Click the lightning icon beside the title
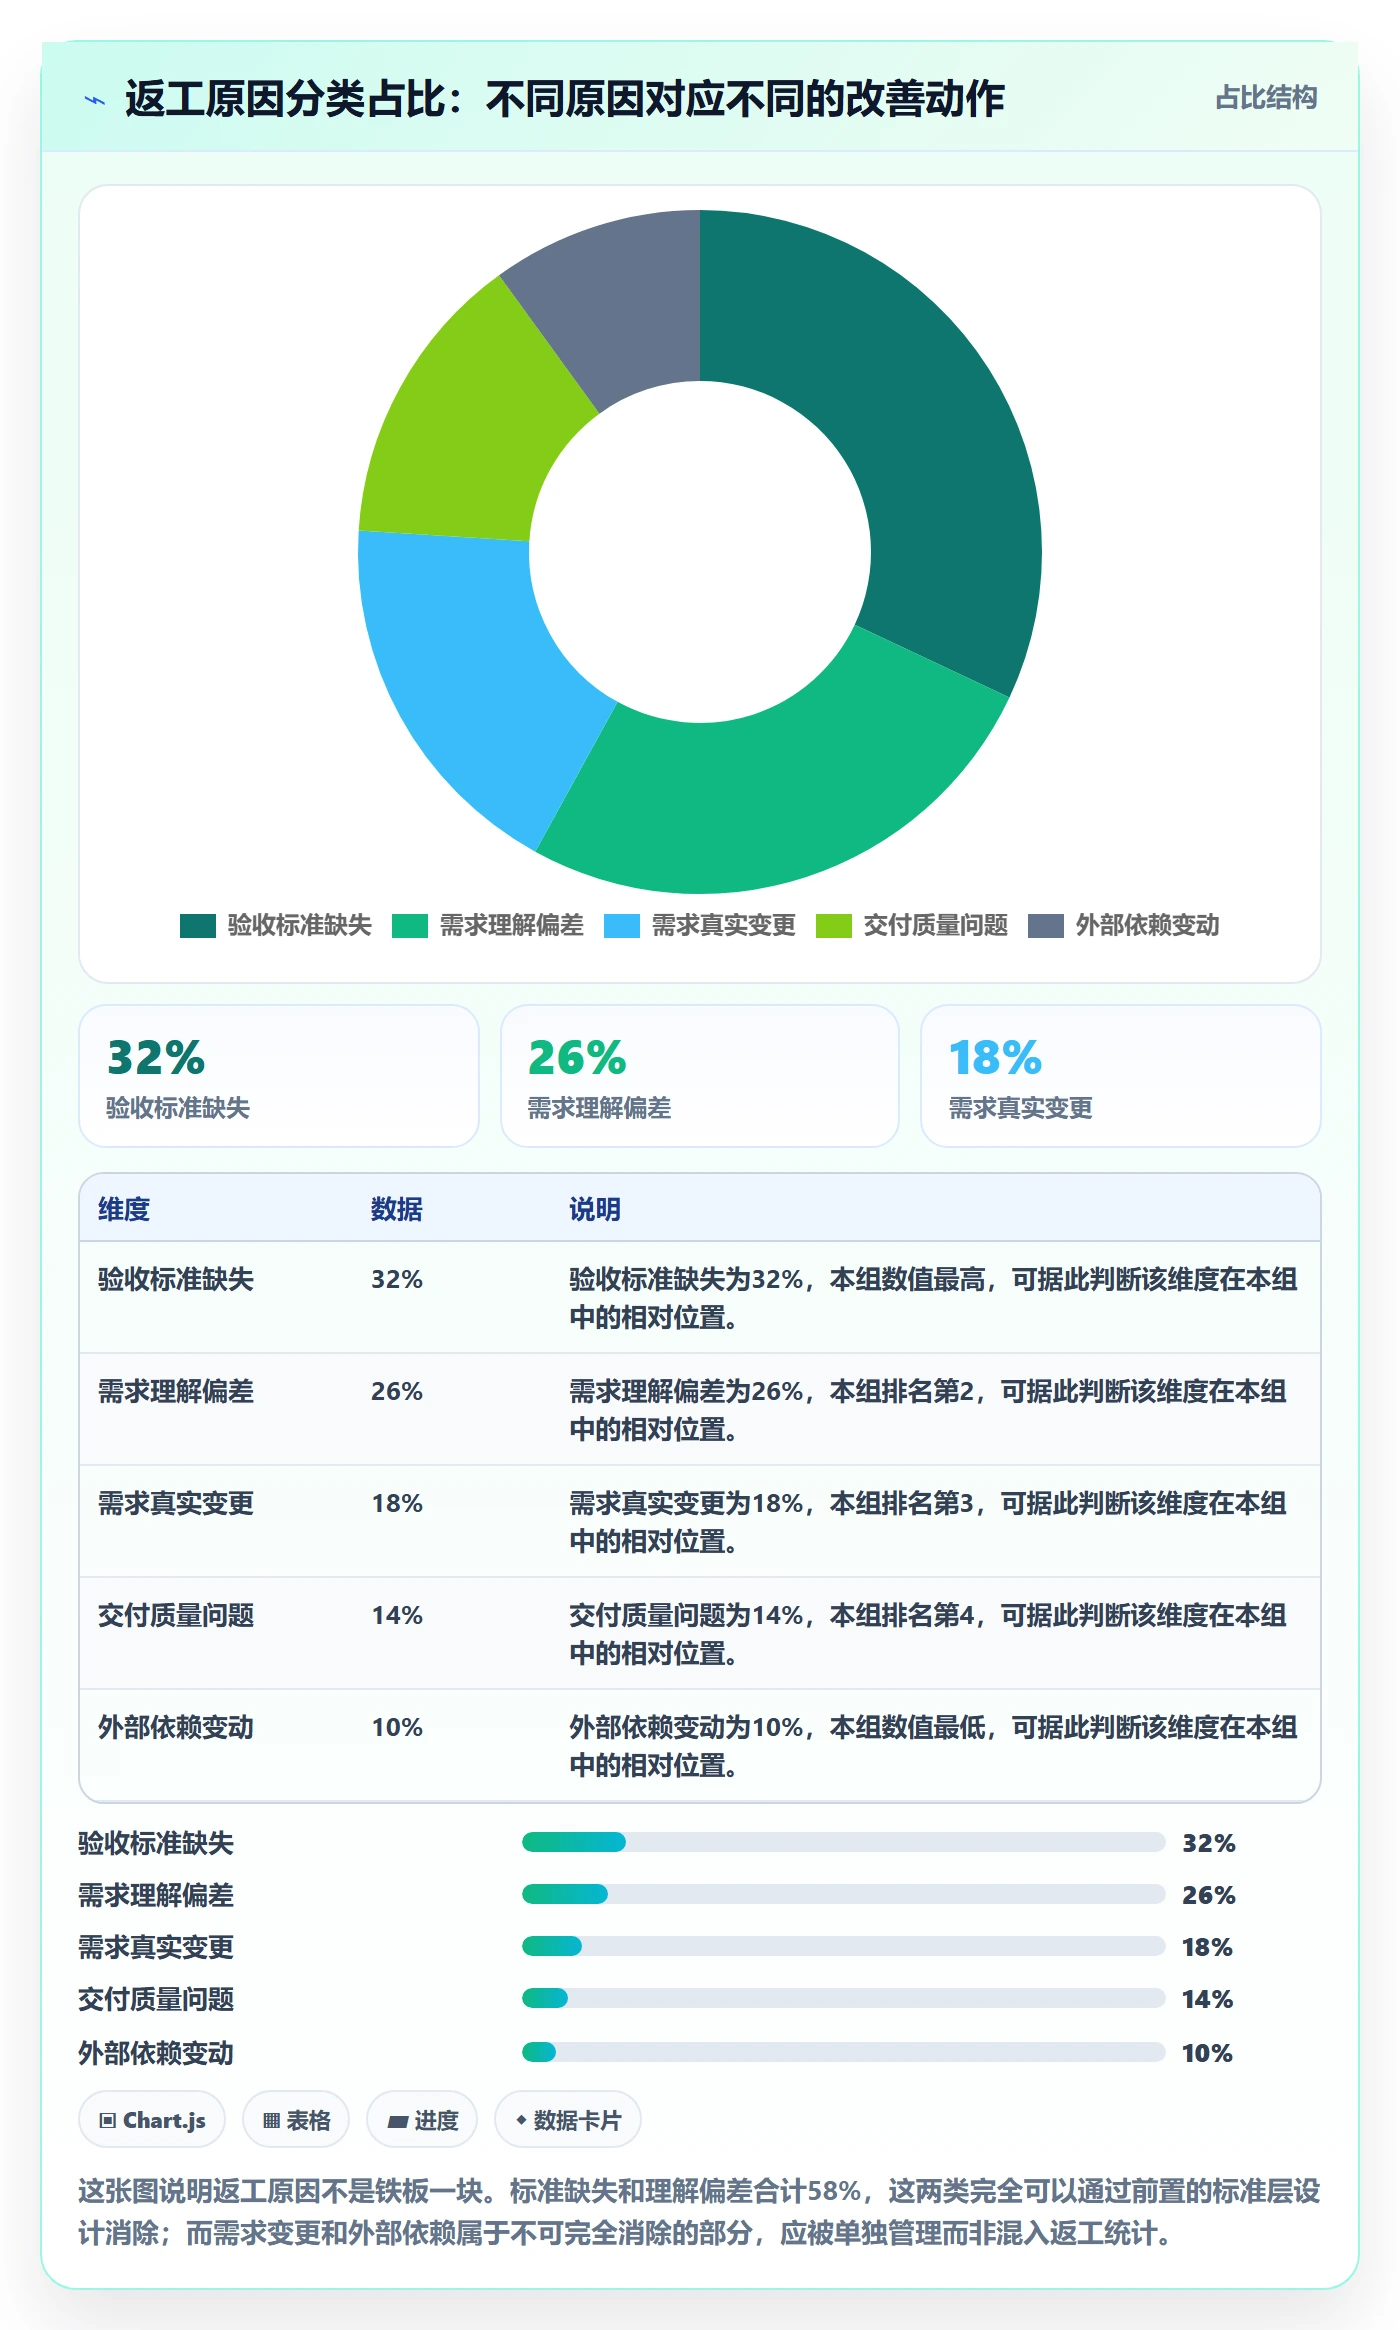Screen dimensions: 1400x2330 95,100
